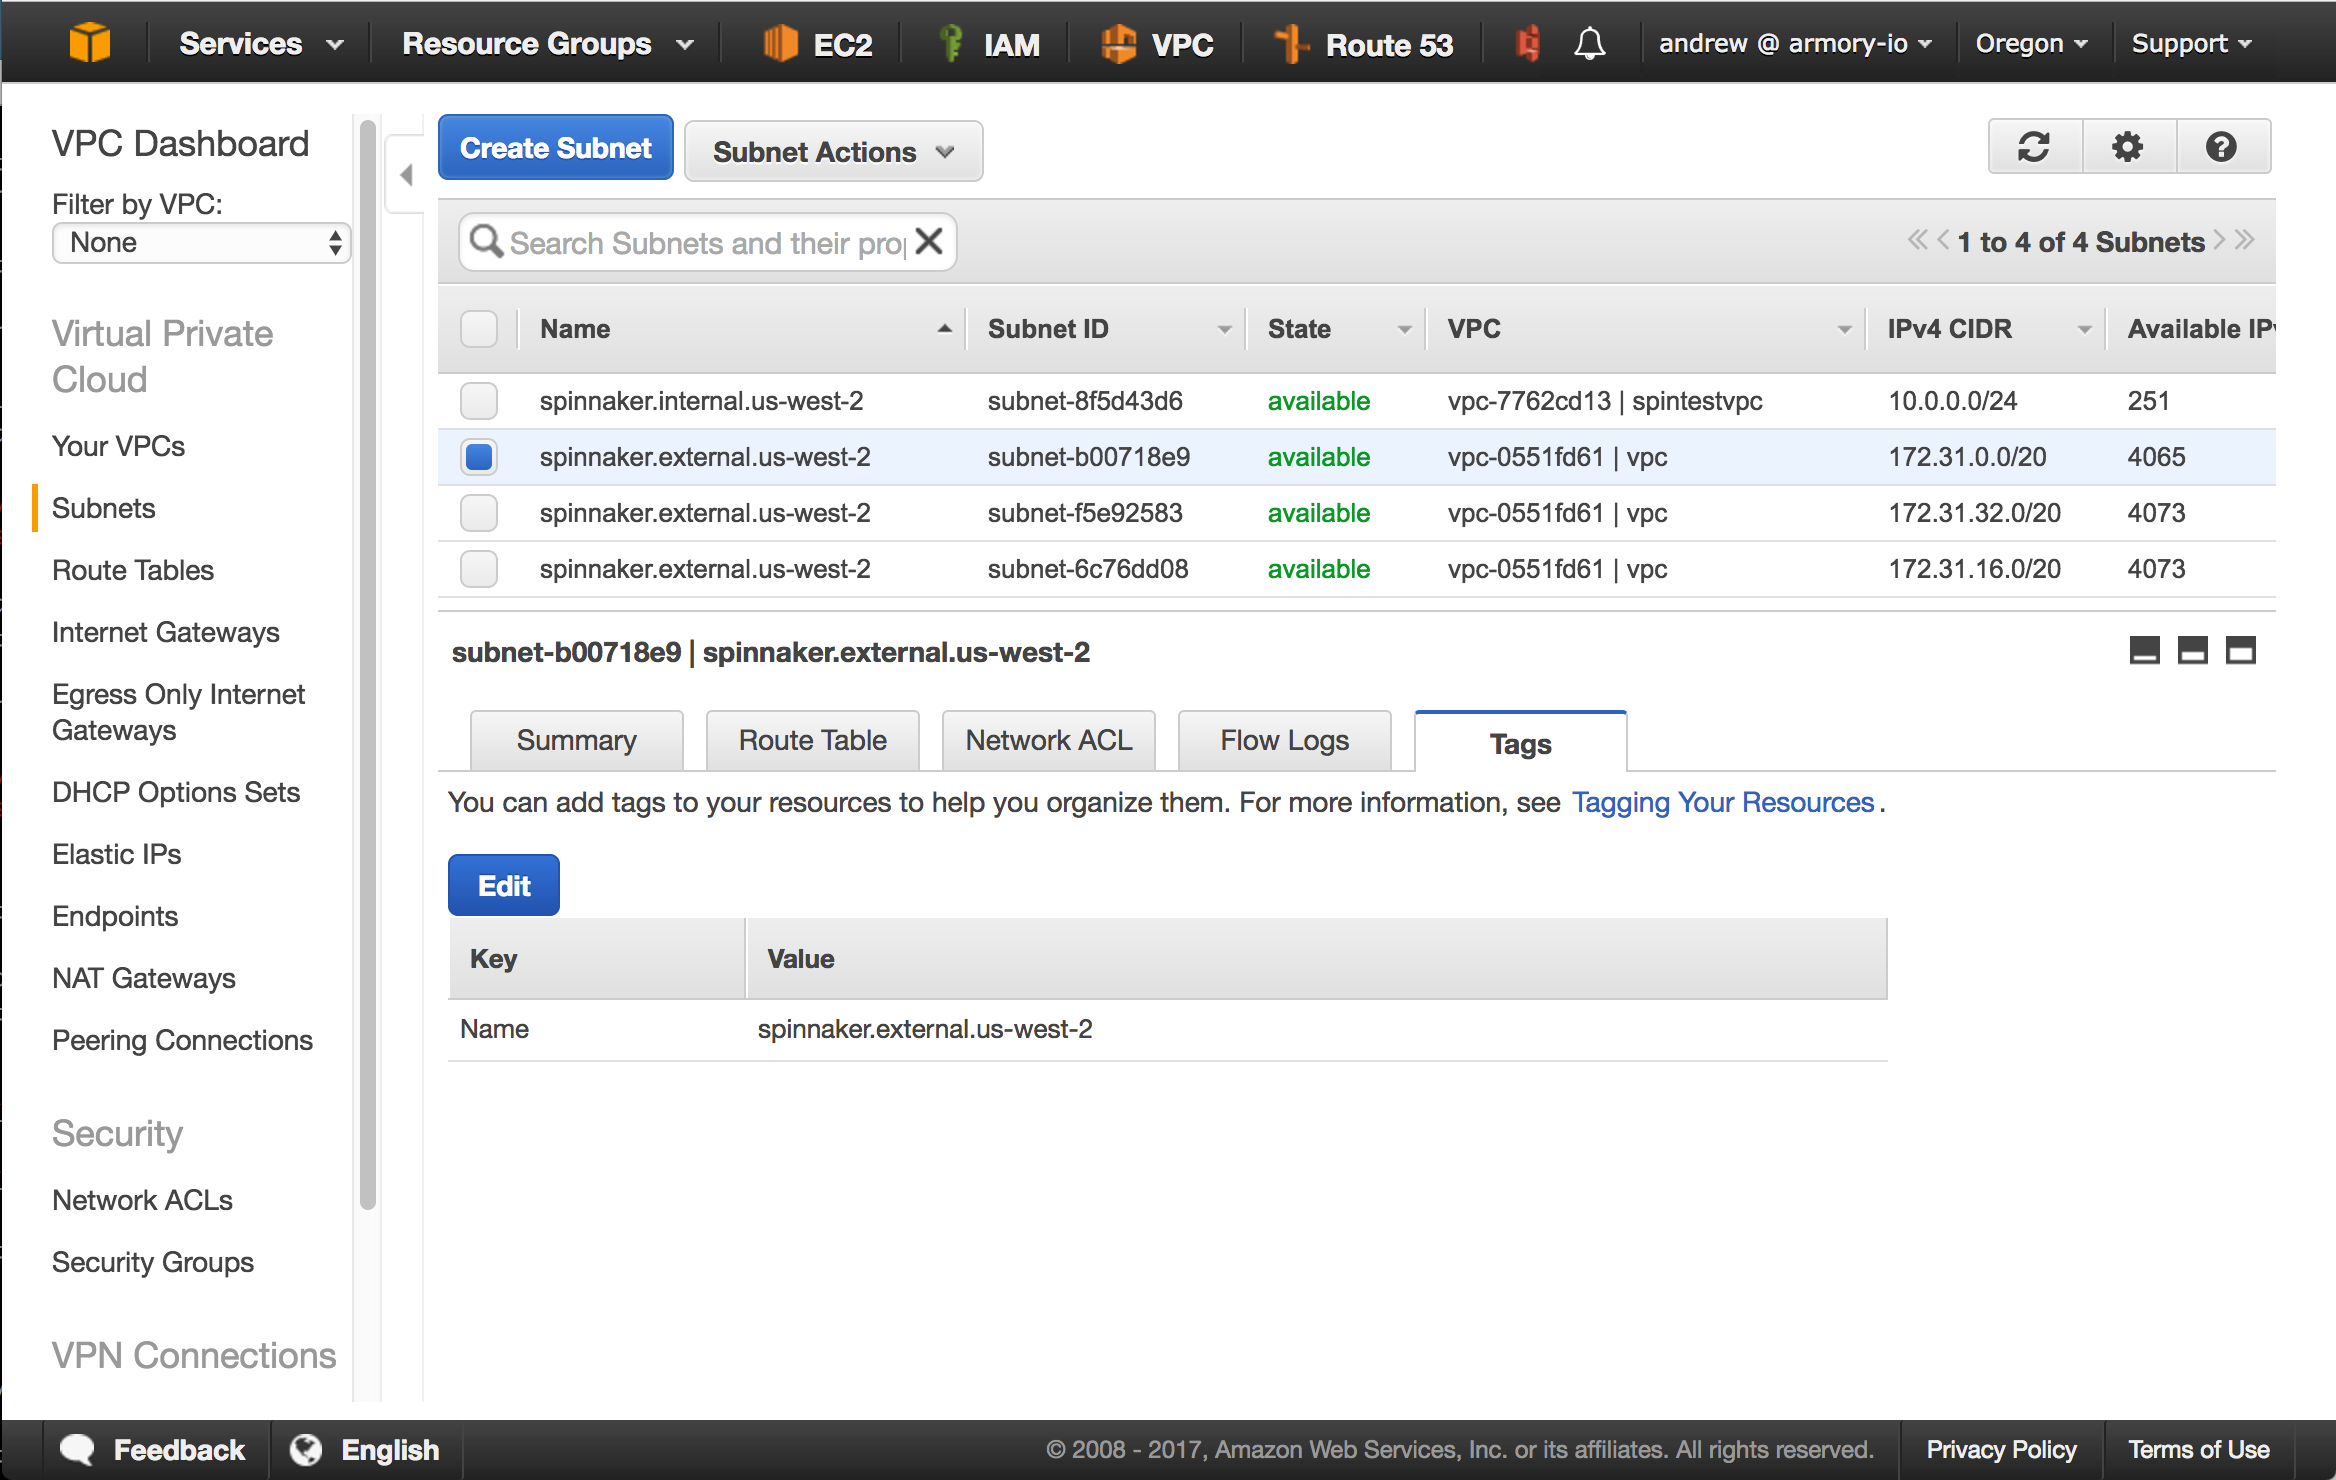Expand the Filter by VPC selector
This screenshot has height=1480, width=2336.
(201, 242)
